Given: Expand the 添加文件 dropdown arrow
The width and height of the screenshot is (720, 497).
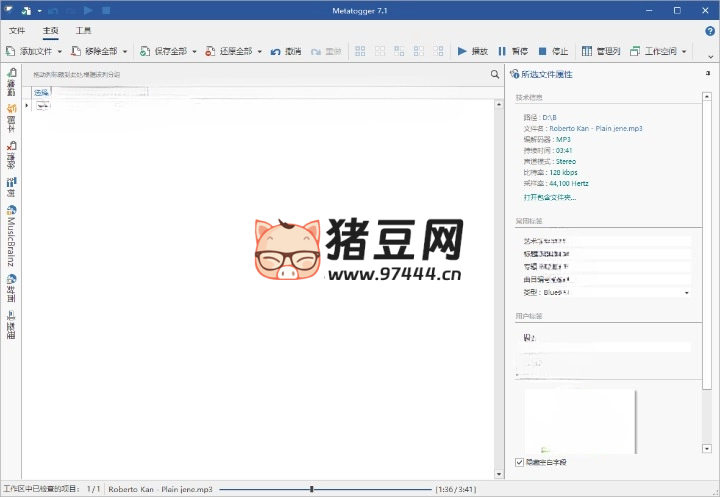Looking at the screenshot, I should (x=60, y=51).
